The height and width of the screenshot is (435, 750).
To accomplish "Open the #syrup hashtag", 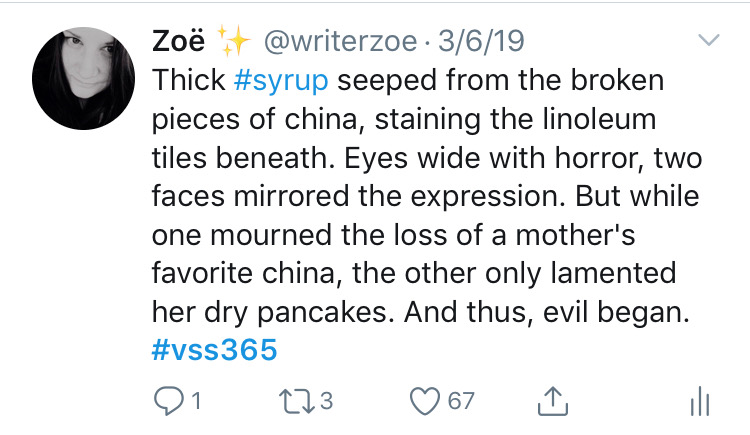I will click(x=281, y=80).
